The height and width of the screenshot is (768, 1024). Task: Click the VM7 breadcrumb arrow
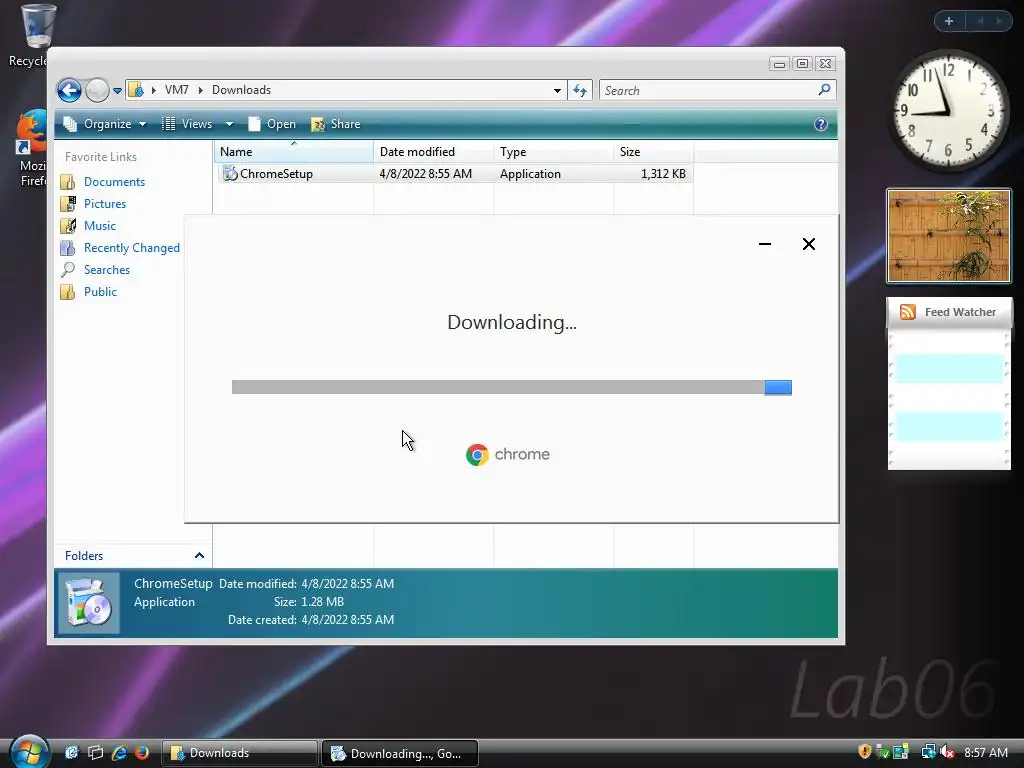(153, 90)
